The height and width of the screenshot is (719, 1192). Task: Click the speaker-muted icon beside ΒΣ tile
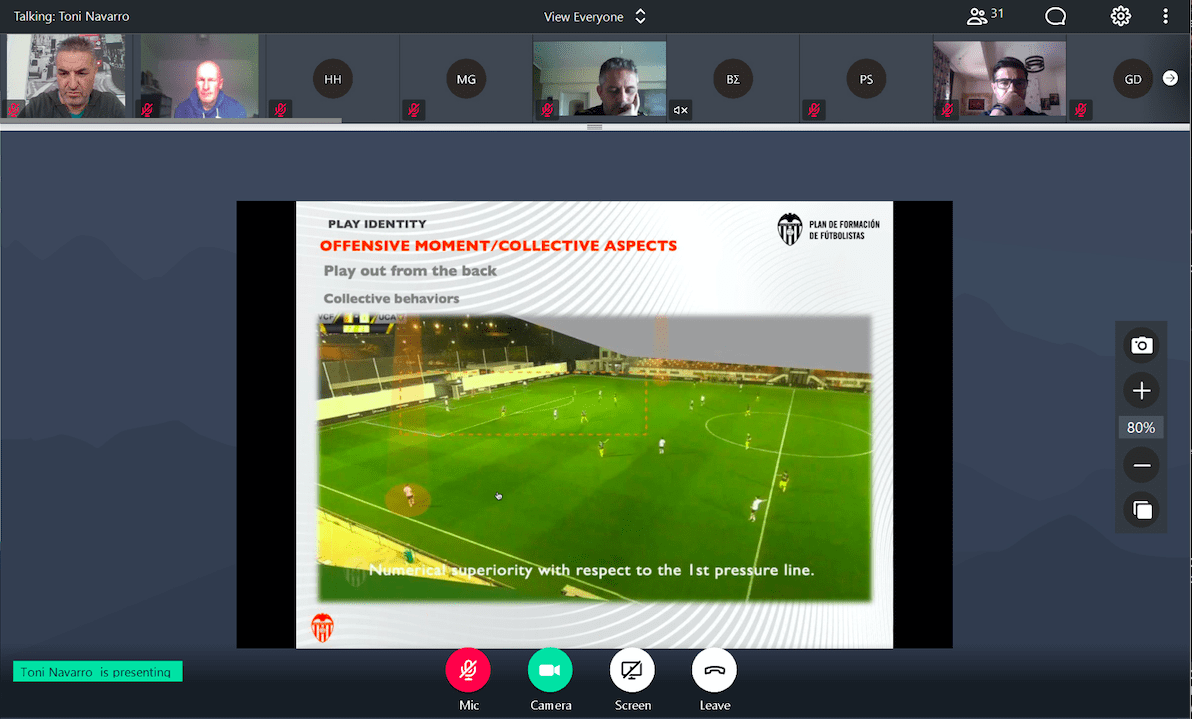click(680, 110)
